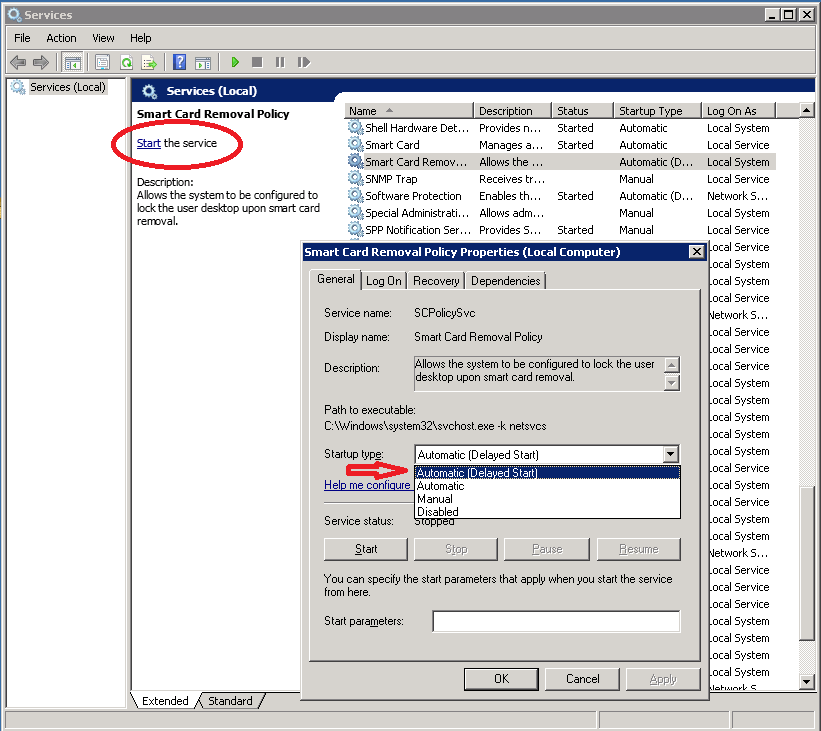Viewport: 821px width, 731px height.
Task: Collapse the Startup type combo box arrow
Action: pos(670,455)
